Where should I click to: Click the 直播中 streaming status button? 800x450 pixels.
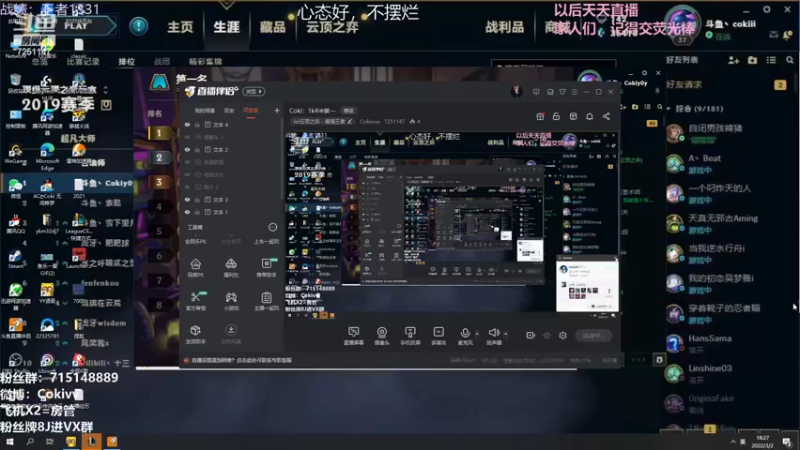(x=593, y=335)
